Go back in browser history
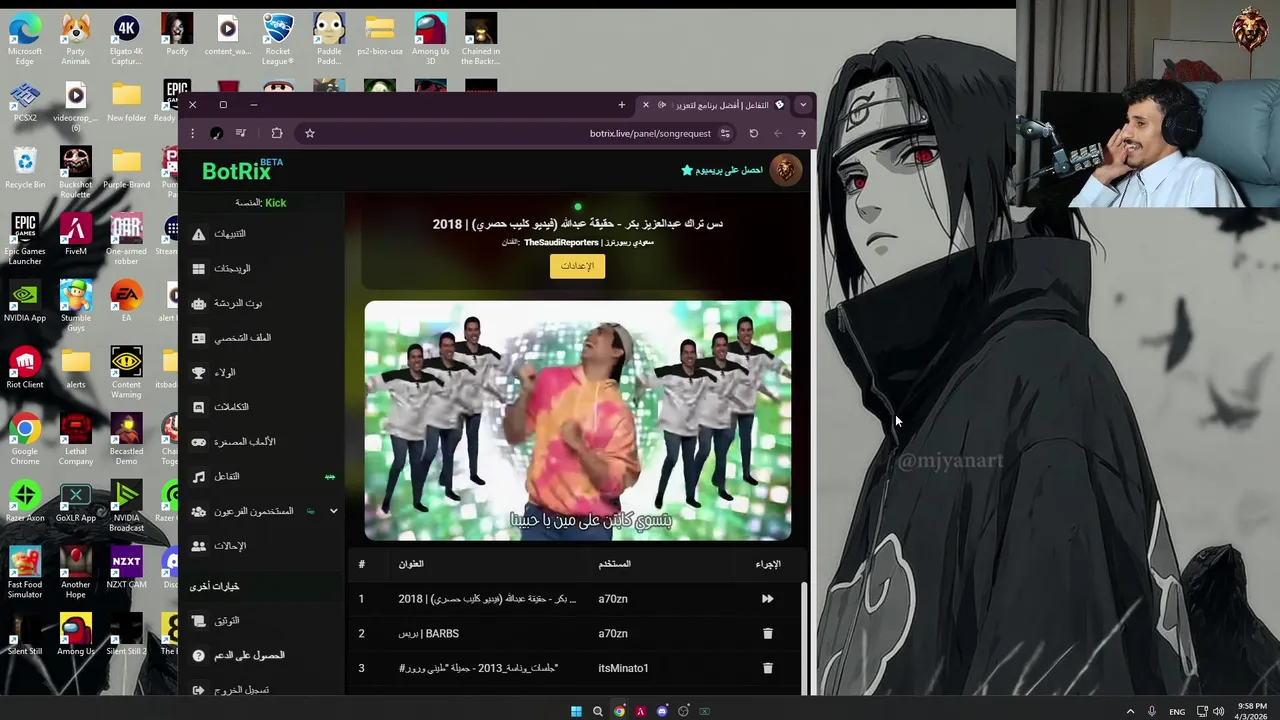The width and height of the screenshot is (1280, 720). (801, 133)
